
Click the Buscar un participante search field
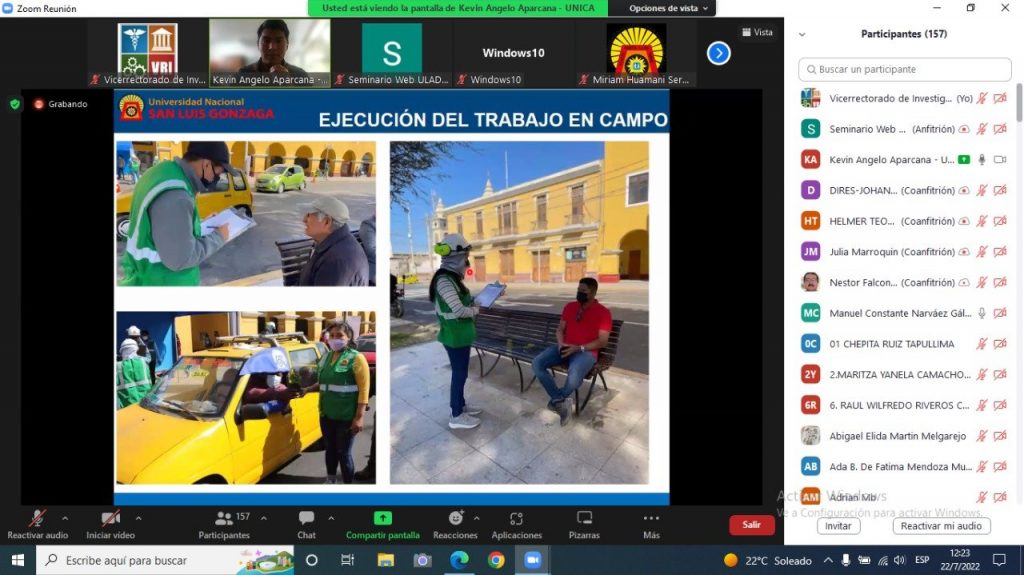(904, 69)
